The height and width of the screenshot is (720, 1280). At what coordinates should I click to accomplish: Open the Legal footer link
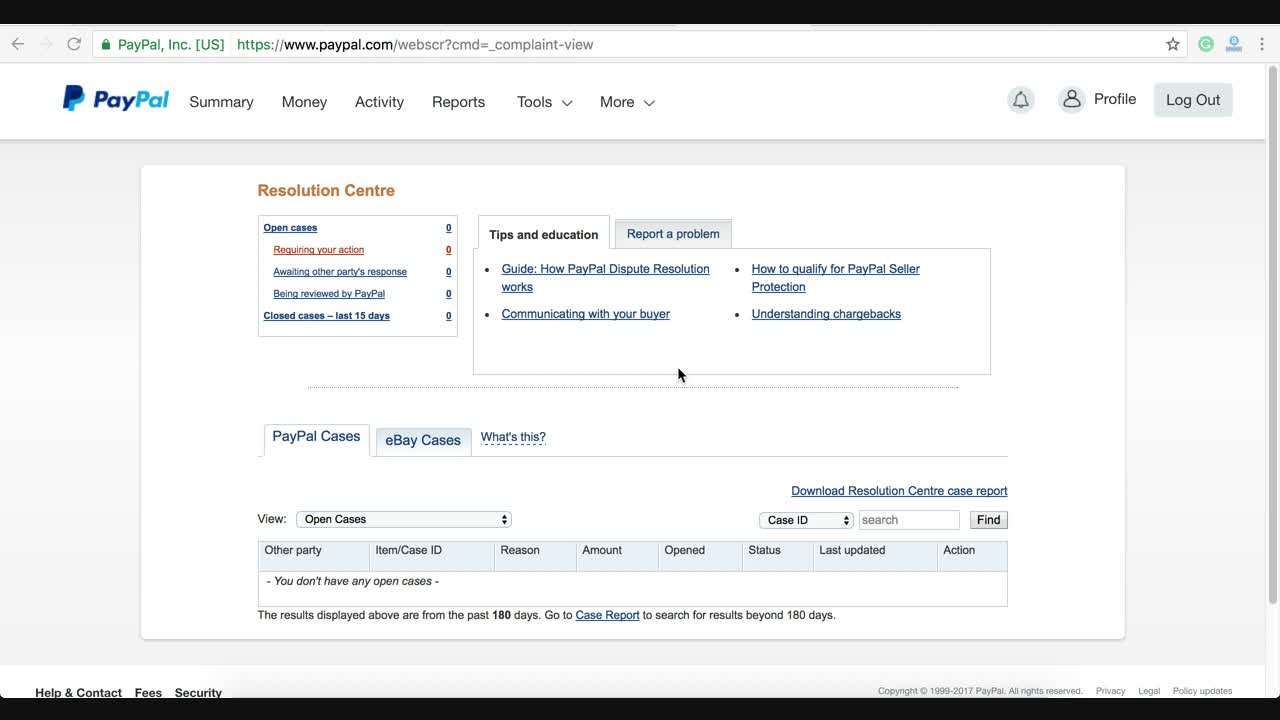1149,691
